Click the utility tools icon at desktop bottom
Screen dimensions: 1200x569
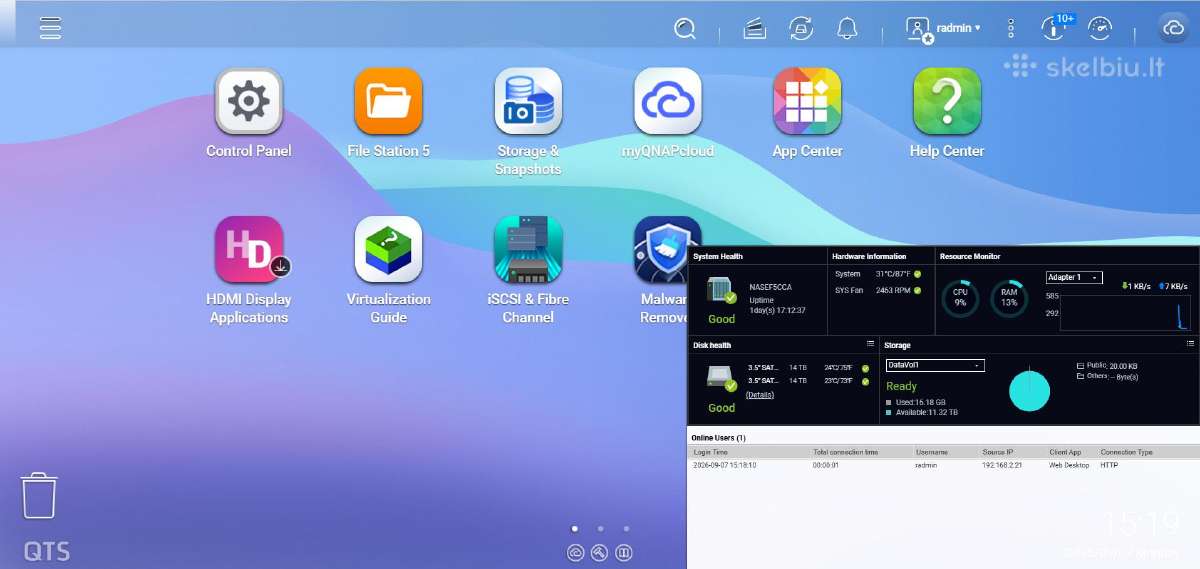(600, 552)
